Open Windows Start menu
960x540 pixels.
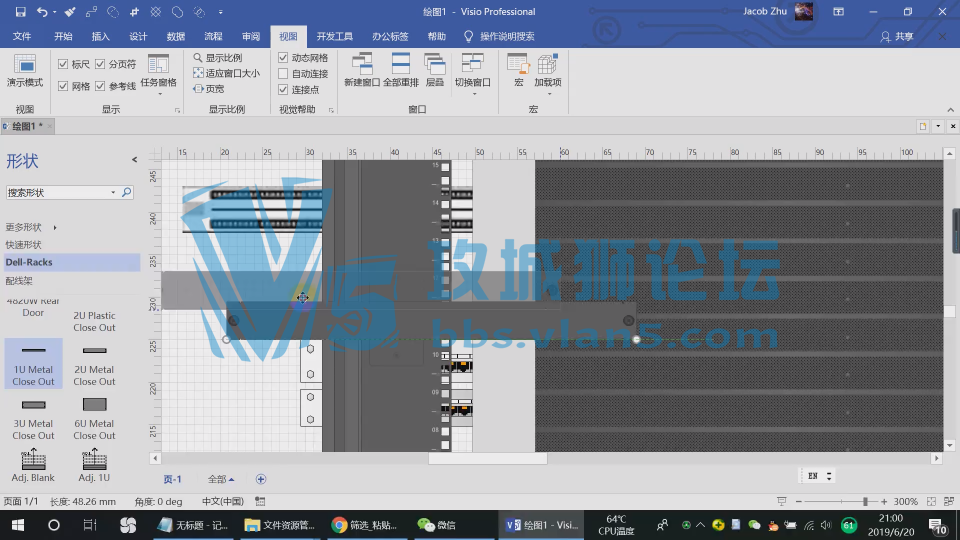click(x=18, y=525)
